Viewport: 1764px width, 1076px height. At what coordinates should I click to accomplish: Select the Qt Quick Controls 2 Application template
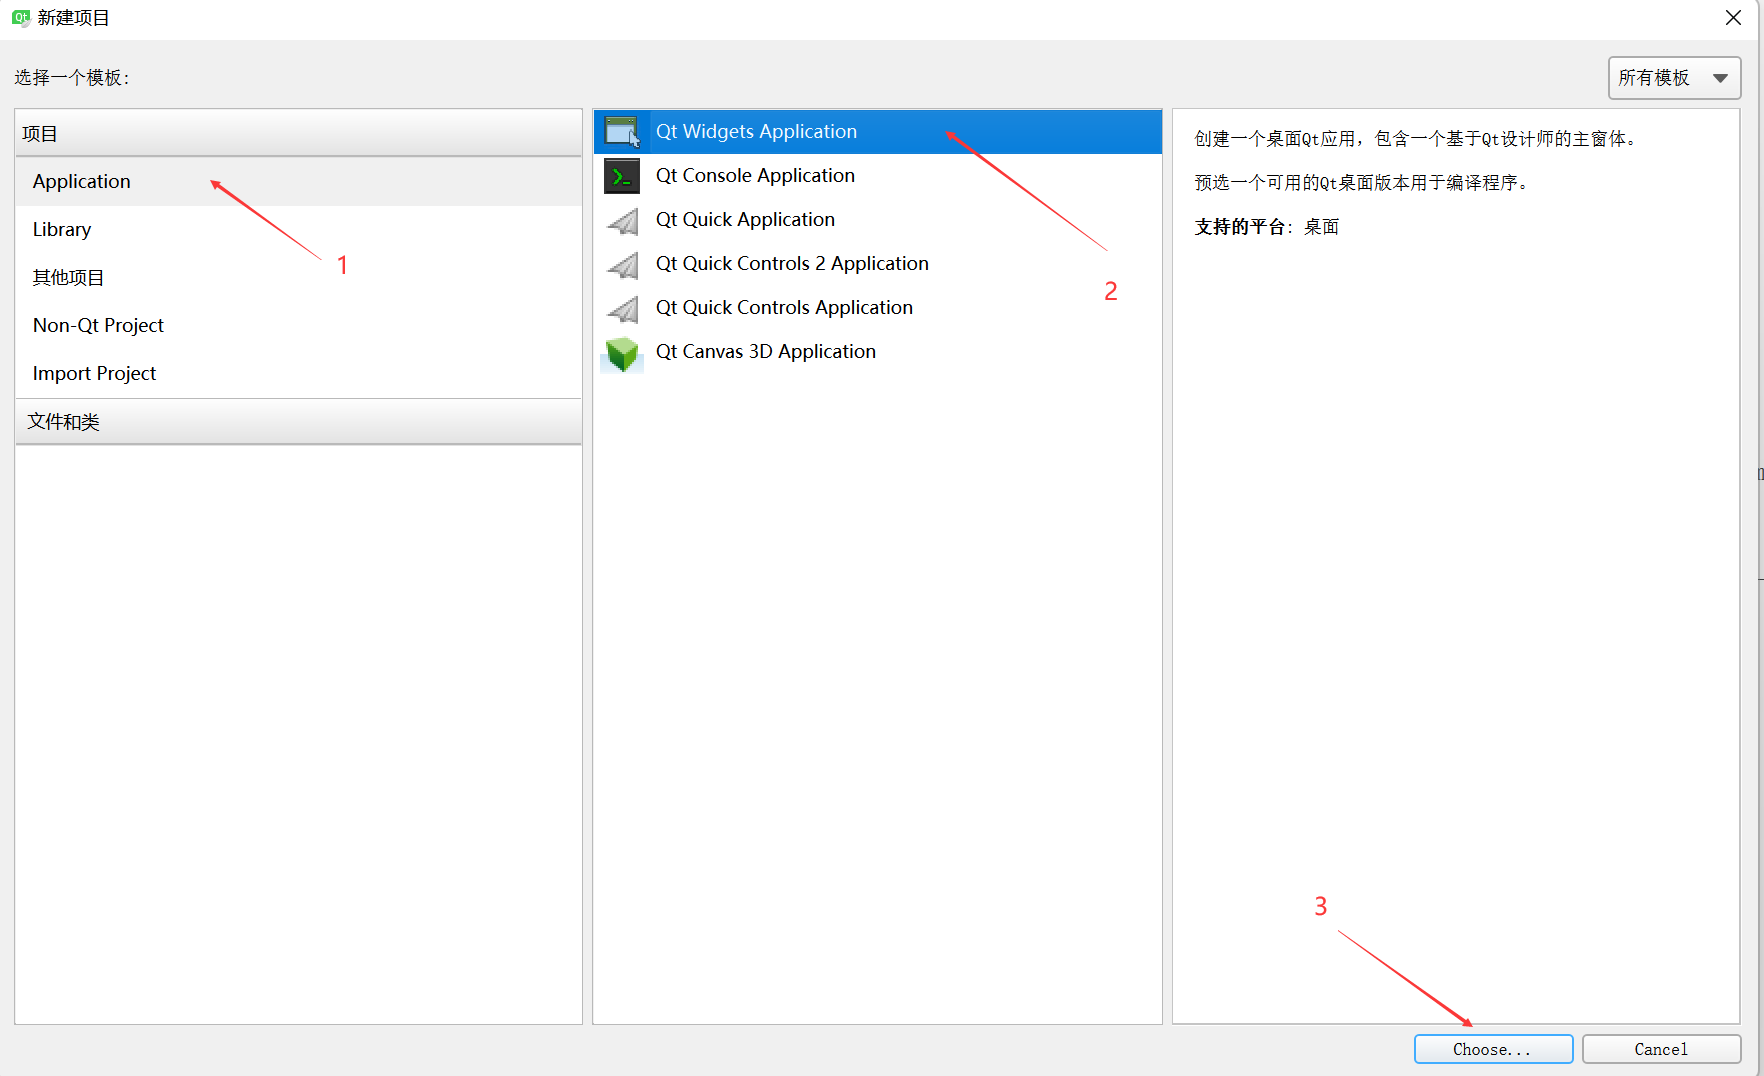pos(877,264)
